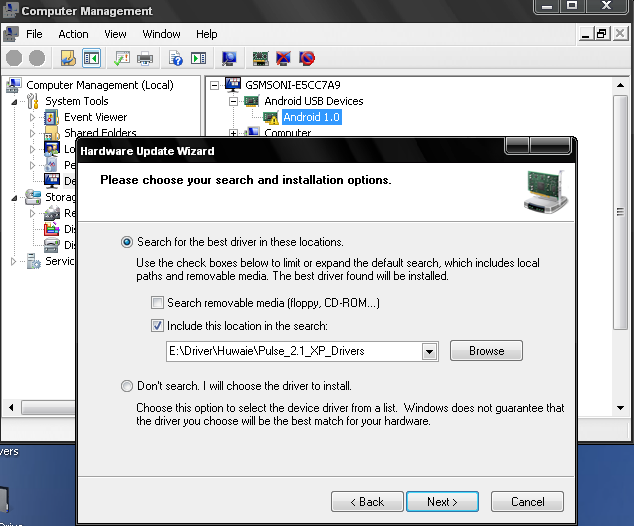Enable Search removable media checkbox
This screenshot has height=526, width=634.
click(x=157, y=303)
